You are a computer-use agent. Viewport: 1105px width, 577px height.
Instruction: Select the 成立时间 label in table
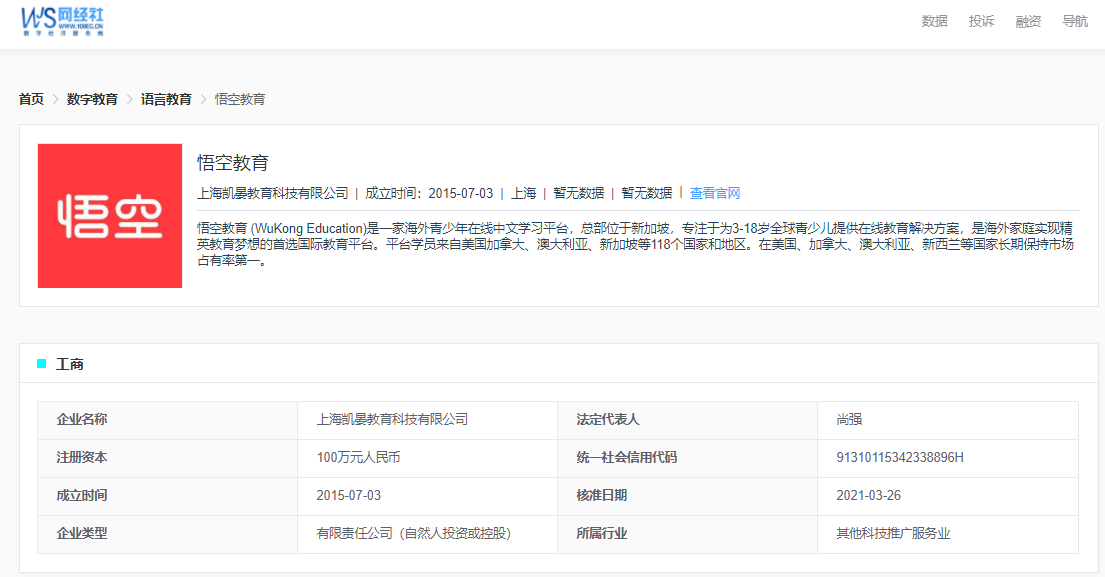click(x=82, y=496)
